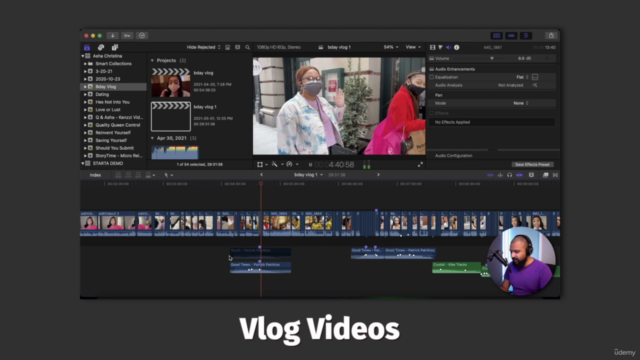Open the viewer View options menu

click(413, 47)
